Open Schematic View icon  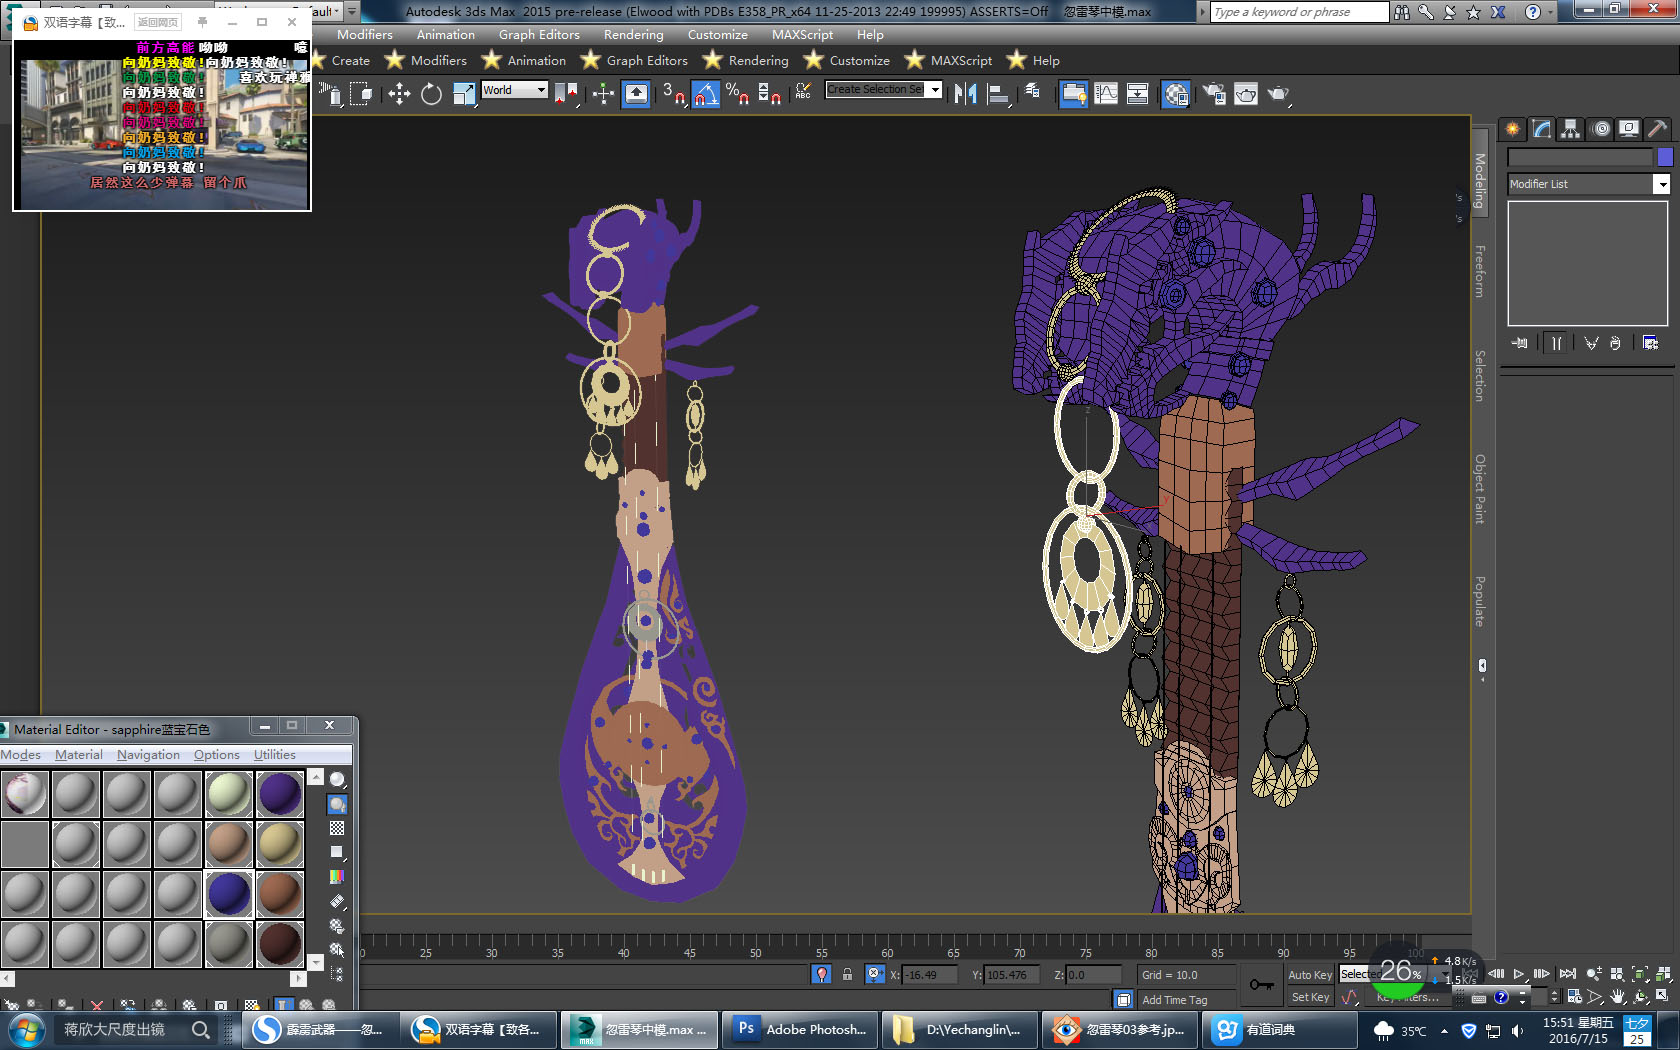pos(1138,94)
